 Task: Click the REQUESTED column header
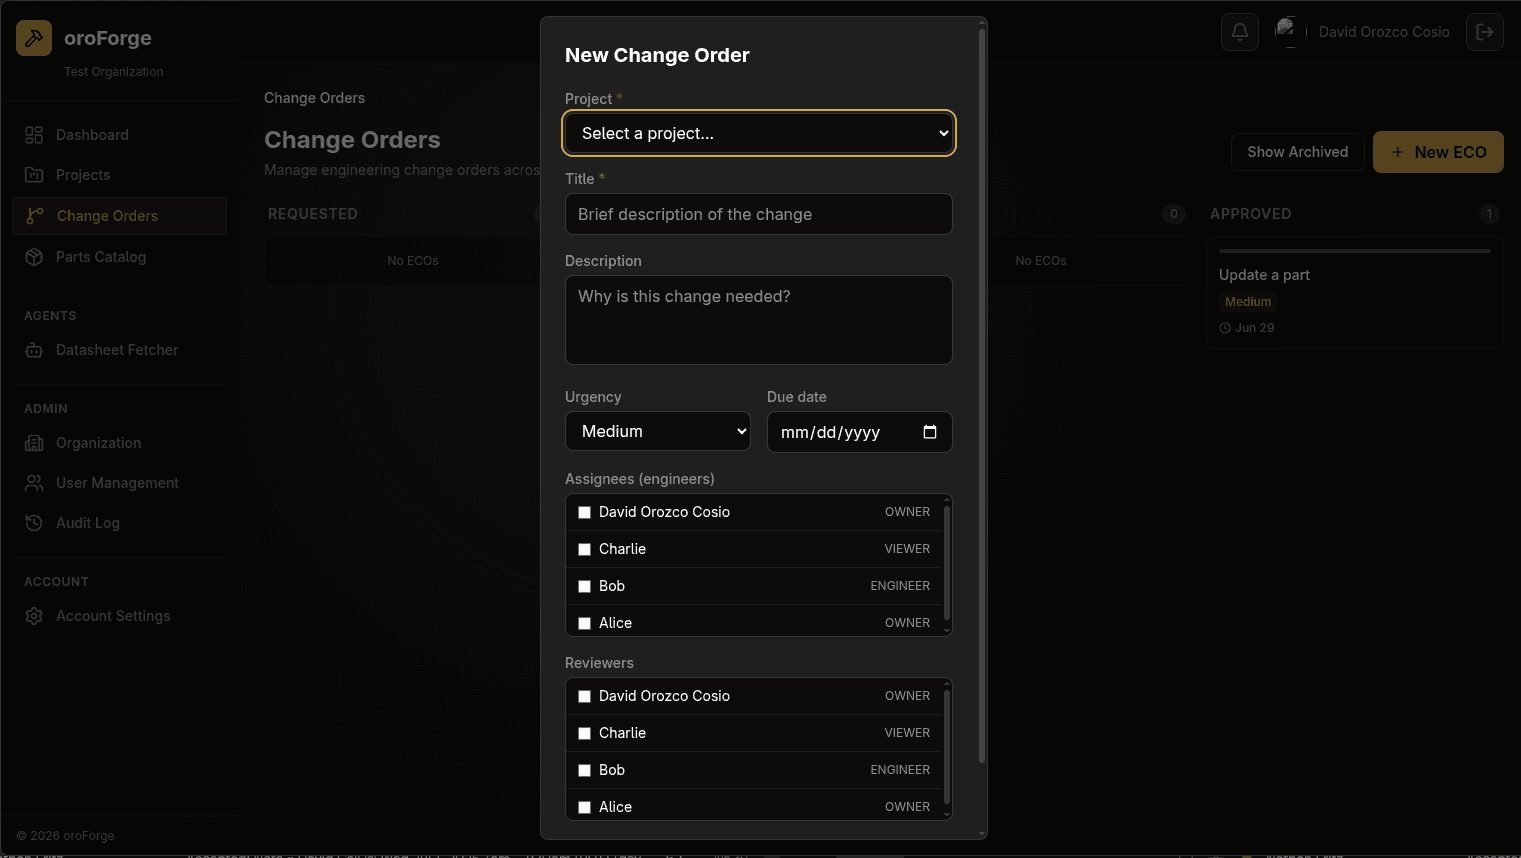[313, 214]
